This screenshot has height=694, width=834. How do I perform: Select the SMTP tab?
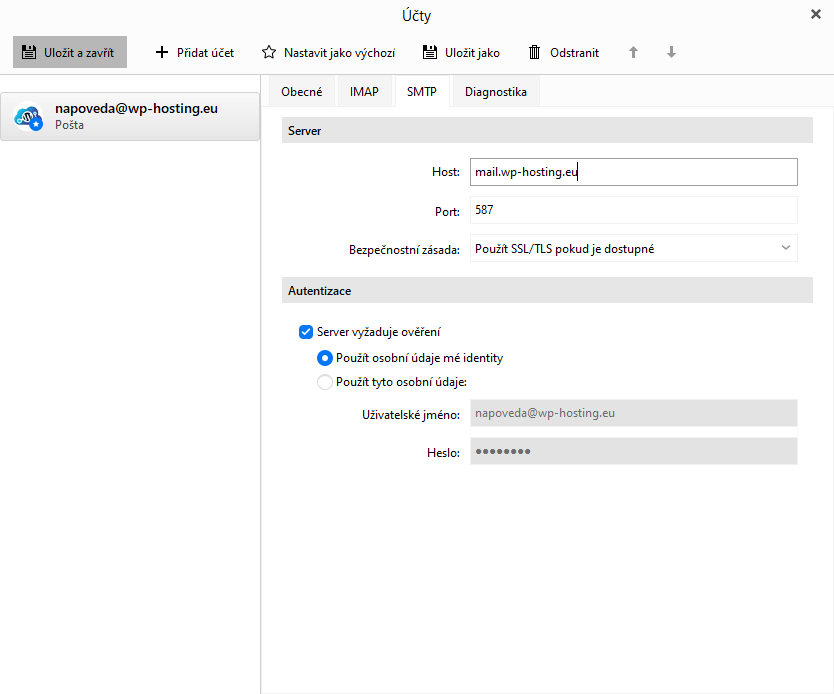click(421, 92)
